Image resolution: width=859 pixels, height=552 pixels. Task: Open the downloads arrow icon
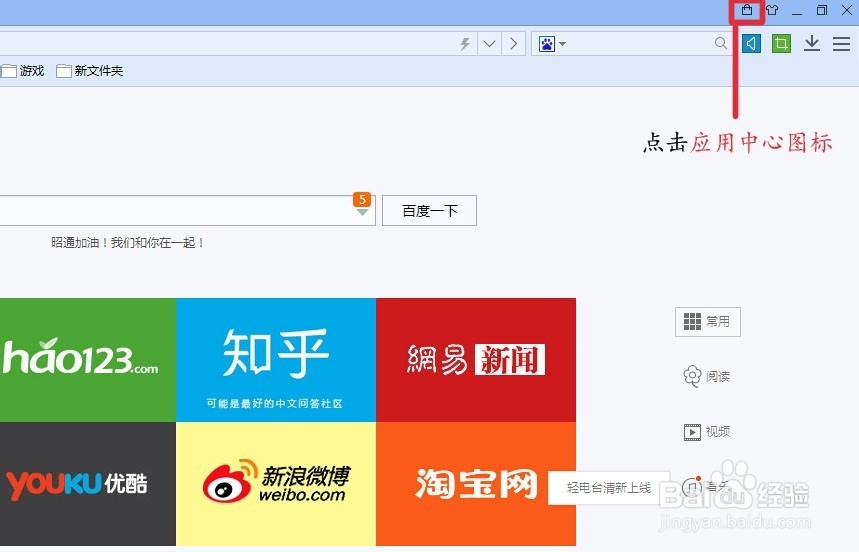[x=812, y=43]
